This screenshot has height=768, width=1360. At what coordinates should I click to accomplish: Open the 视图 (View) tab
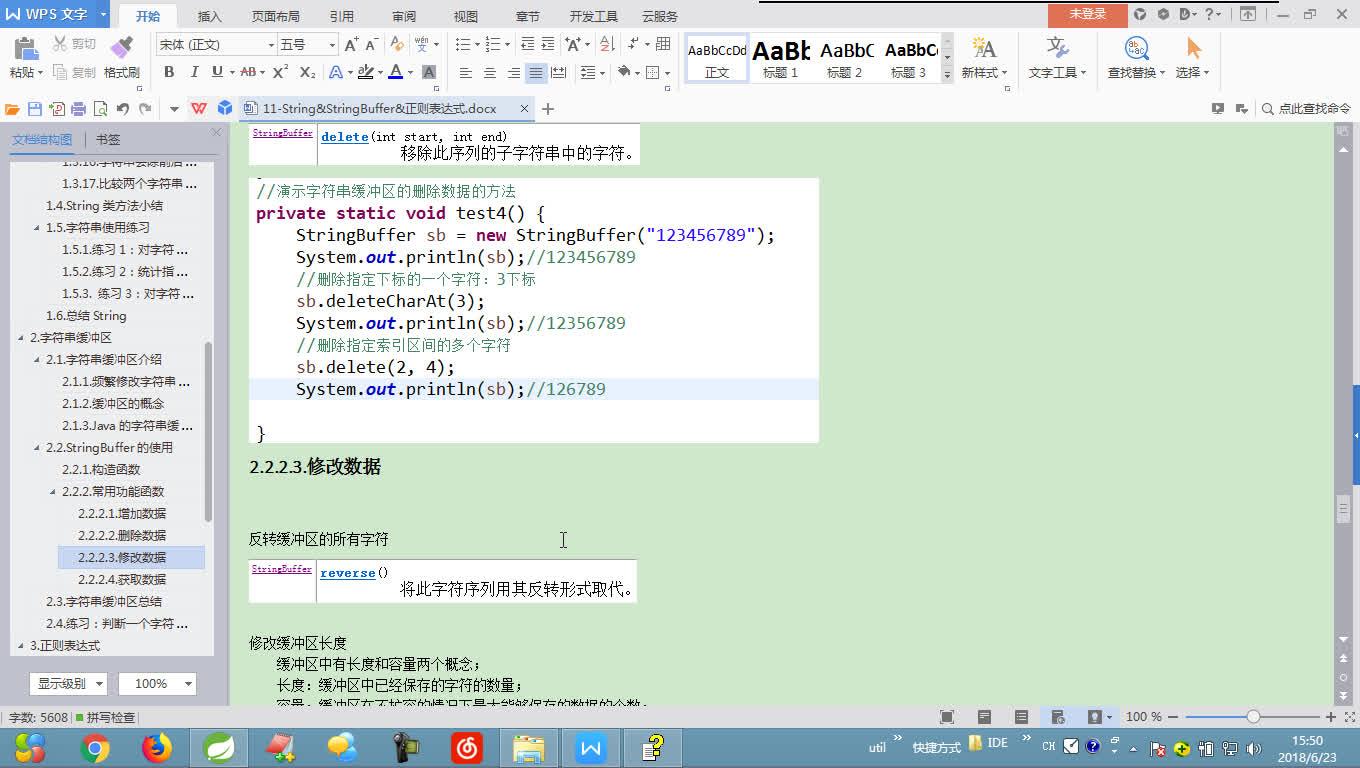click(466, 16)
